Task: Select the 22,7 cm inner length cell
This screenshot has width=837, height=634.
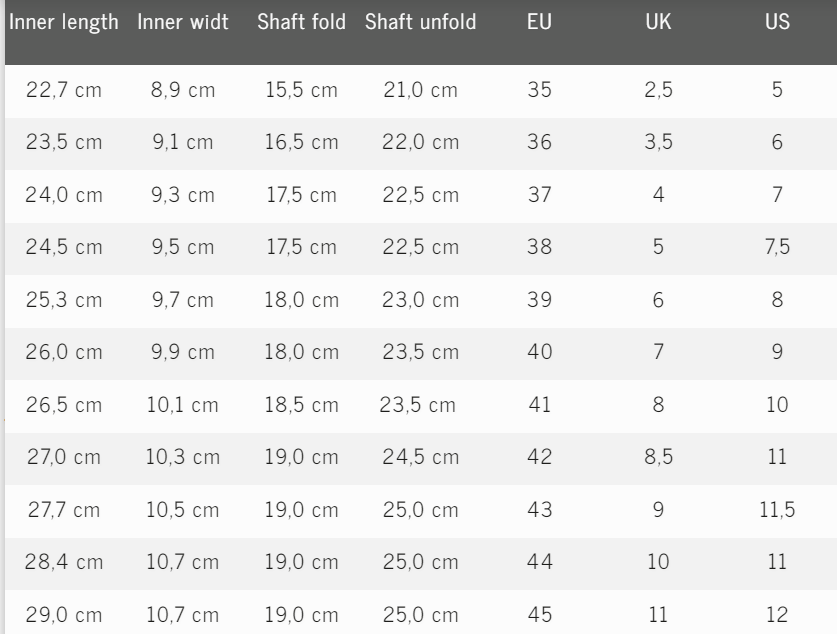Action: coord(64,90)
